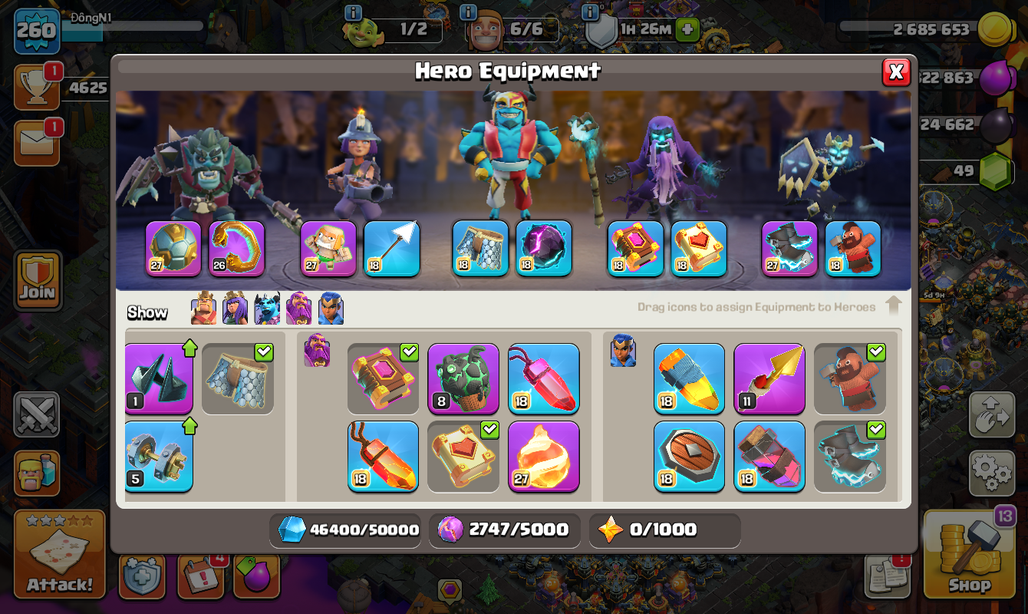
Task: Select the Vampstache equipment level 26
Action: click(x=237, y=248)
